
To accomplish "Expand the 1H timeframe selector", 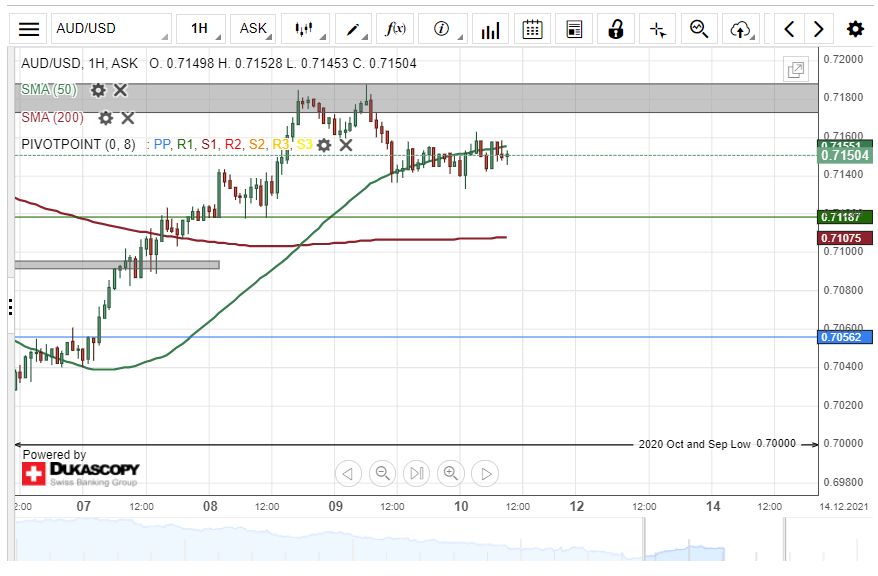I will pos(200,29).
